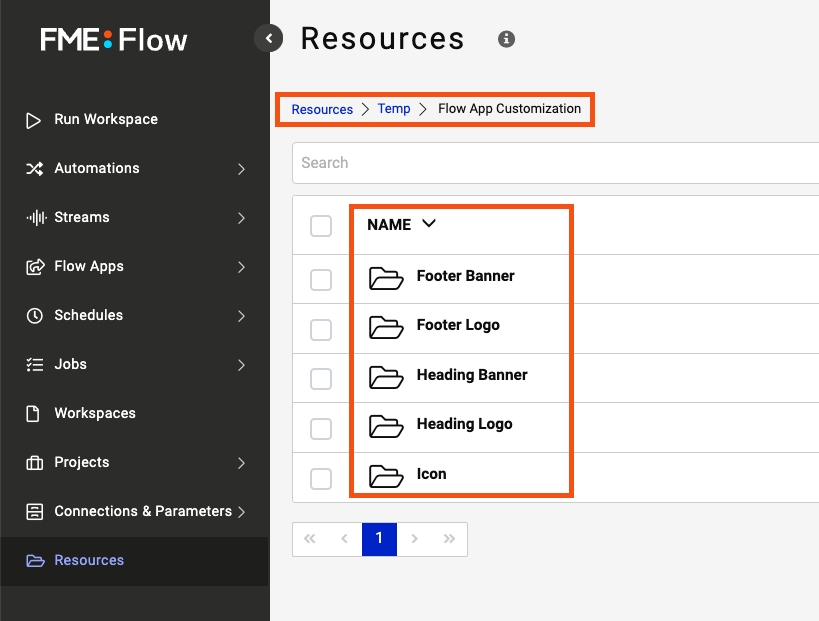Click the Run Workspace play icon
This screenshot has height=621, width=819.
click(35, 120)
